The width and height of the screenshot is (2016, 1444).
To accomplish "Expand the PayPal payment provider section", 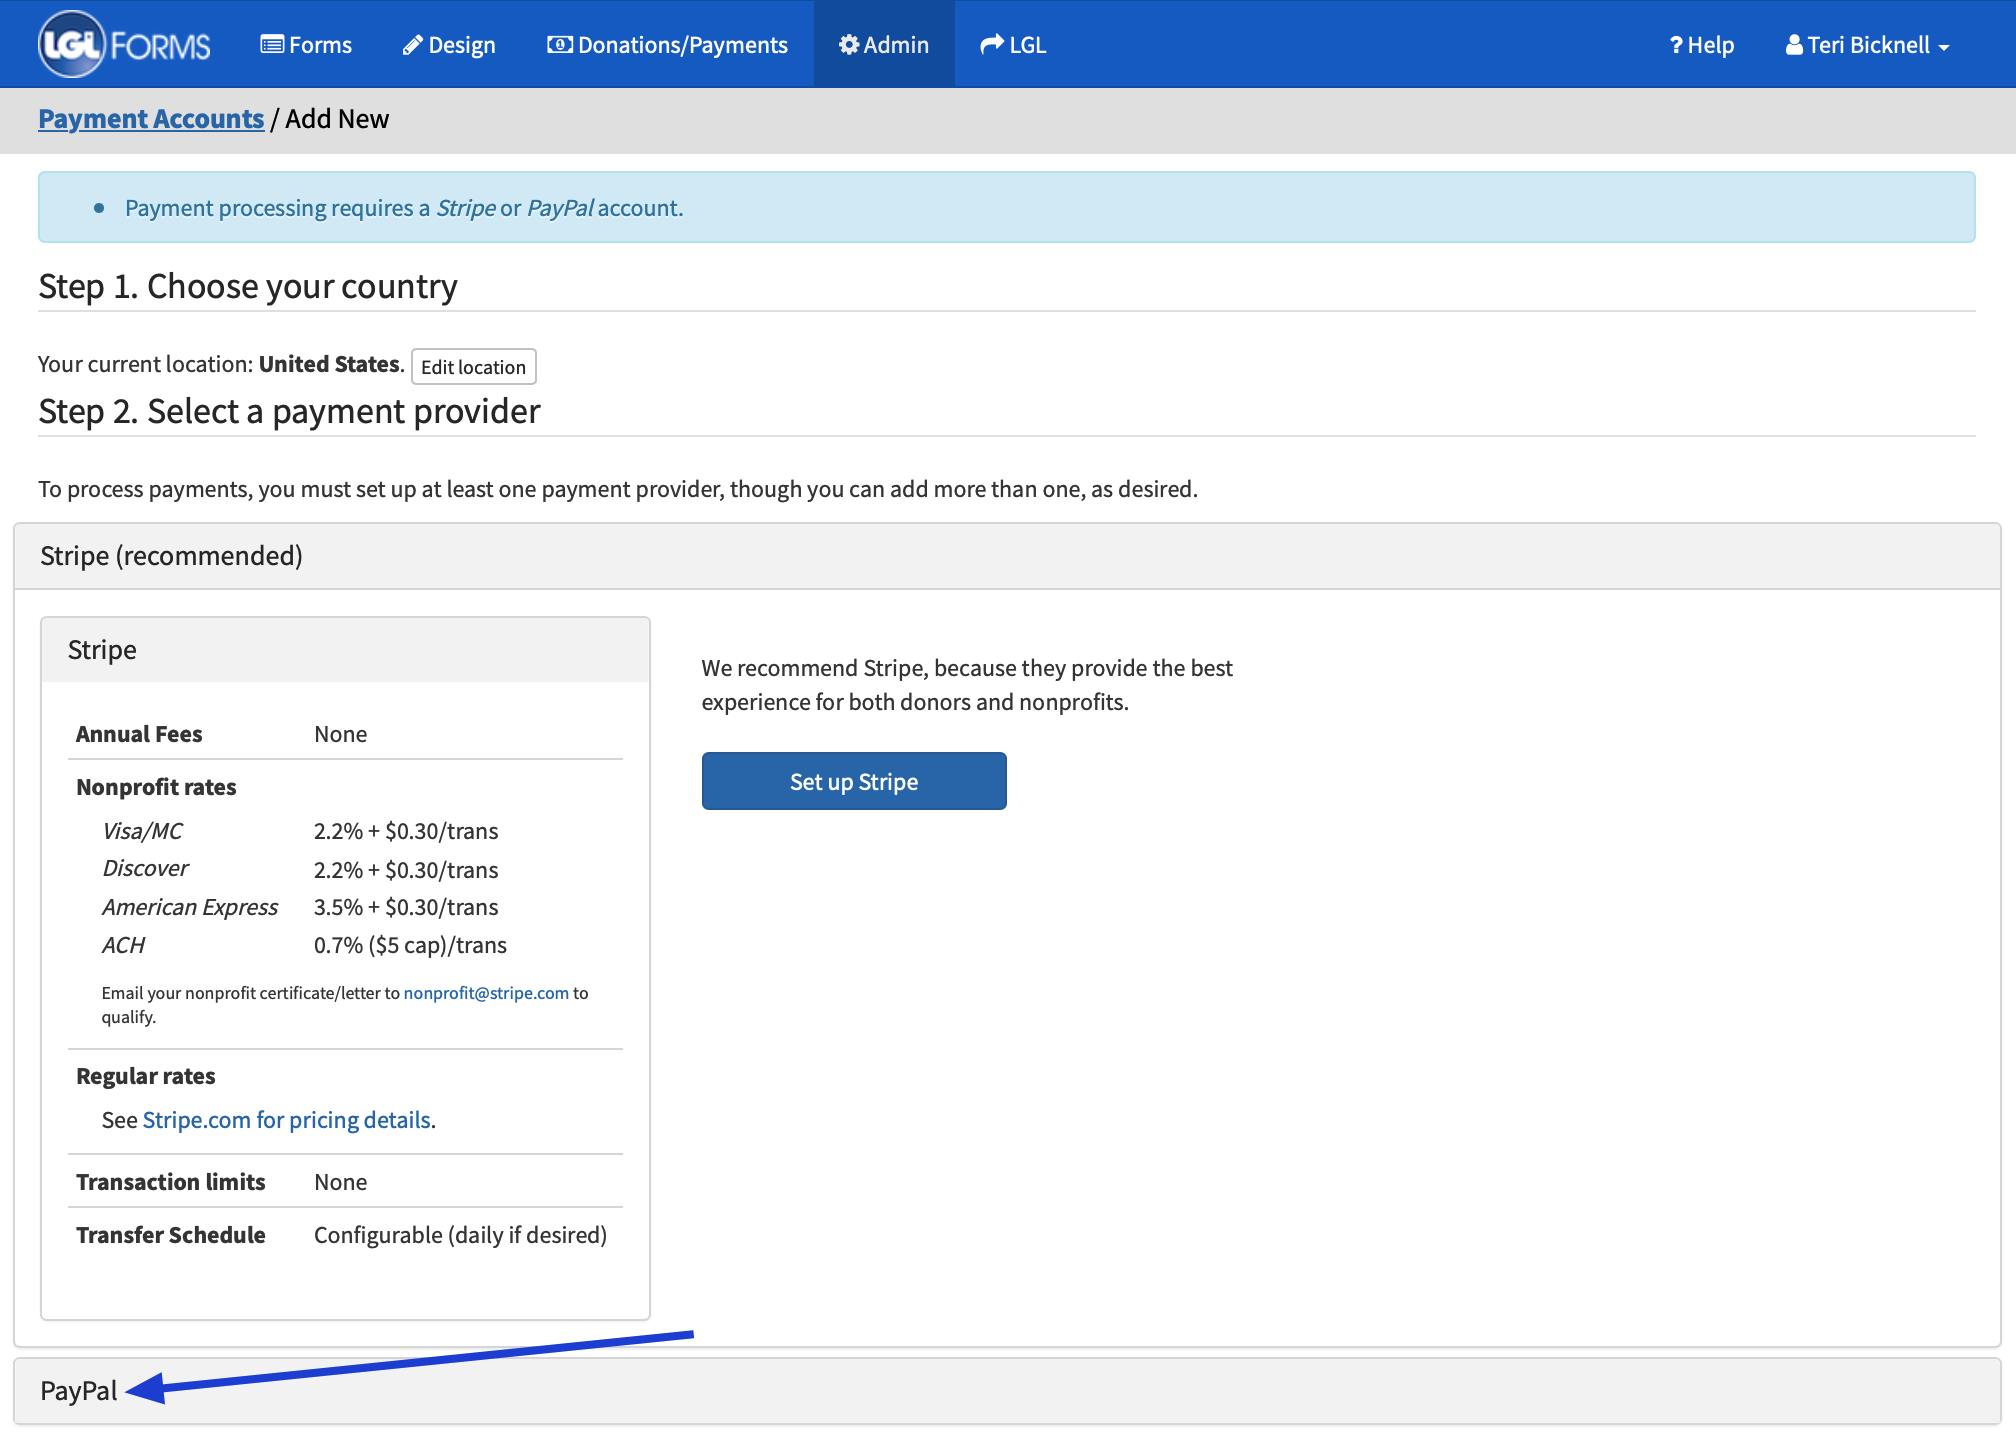I will pos(78,1390).
